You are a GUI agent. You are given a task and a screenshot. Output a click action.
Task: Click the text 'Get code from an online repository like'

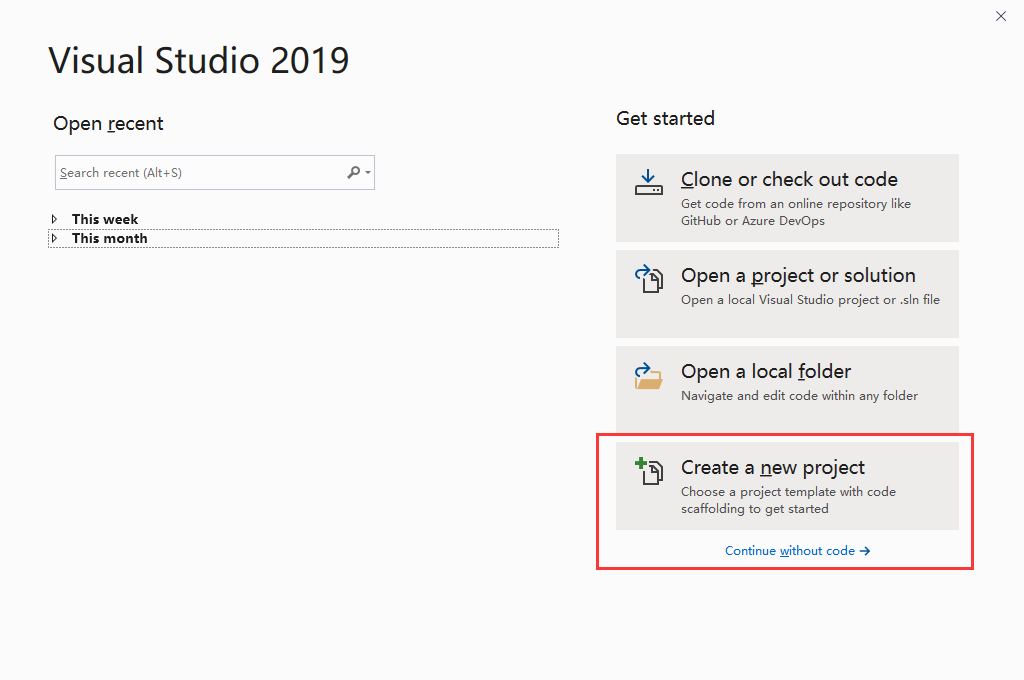795,204
